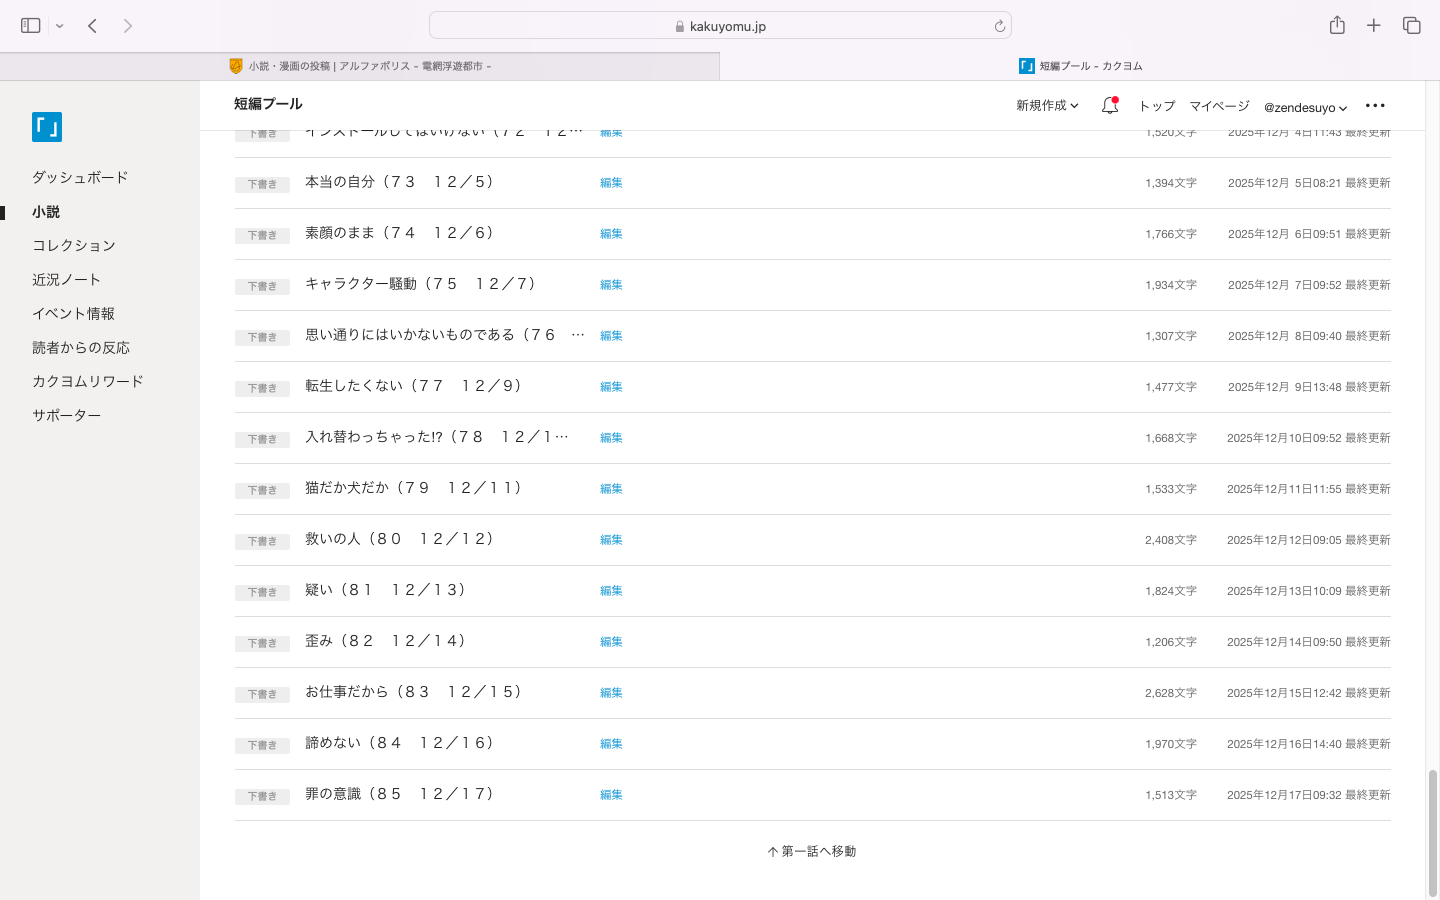The height and width of the screenshot is (900, 1440).
Task: Click the 第一話へ移動 link
Action: (812, 852)
